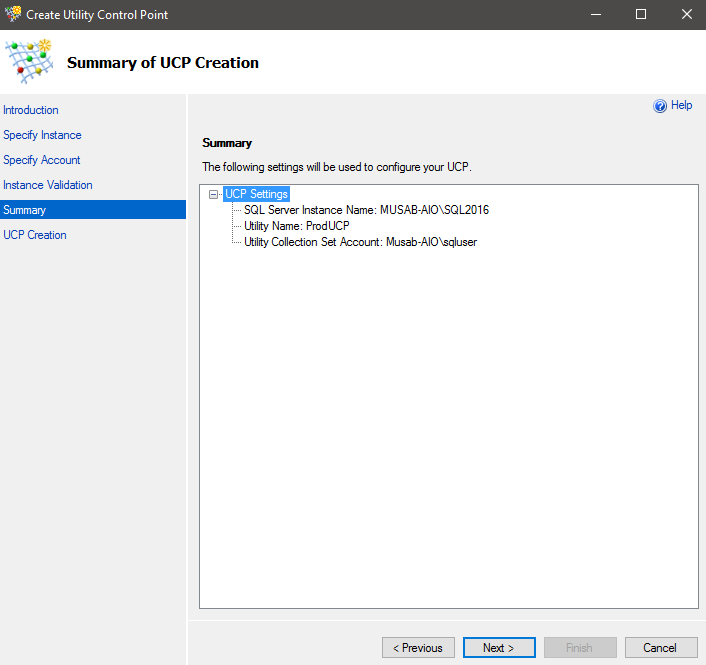The width and height of the screenshot is (706, 665).
Task: Click the UCP grid logo in header
Action: click(x=30, y=62)
